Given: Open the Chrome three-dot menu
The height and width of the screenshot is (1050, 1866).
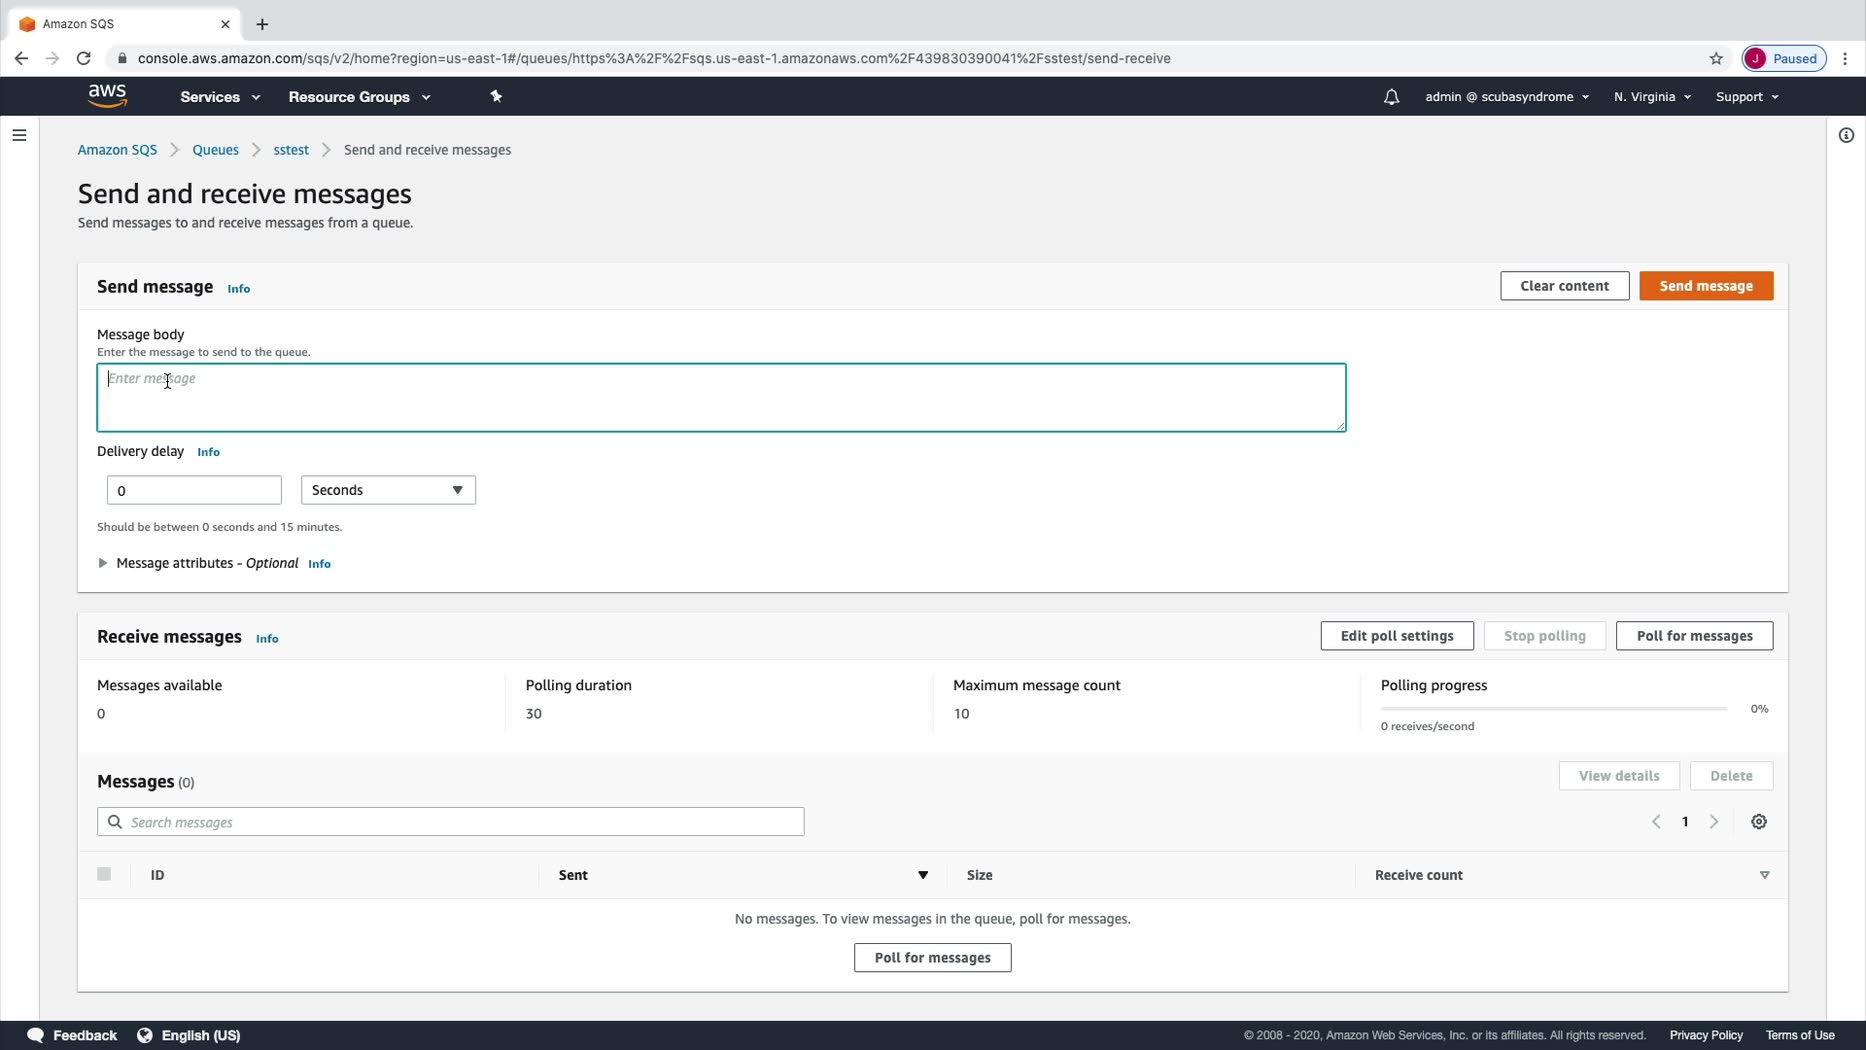Looking at the screenshot, I should pyautogui.click(x=1846, y=58).
